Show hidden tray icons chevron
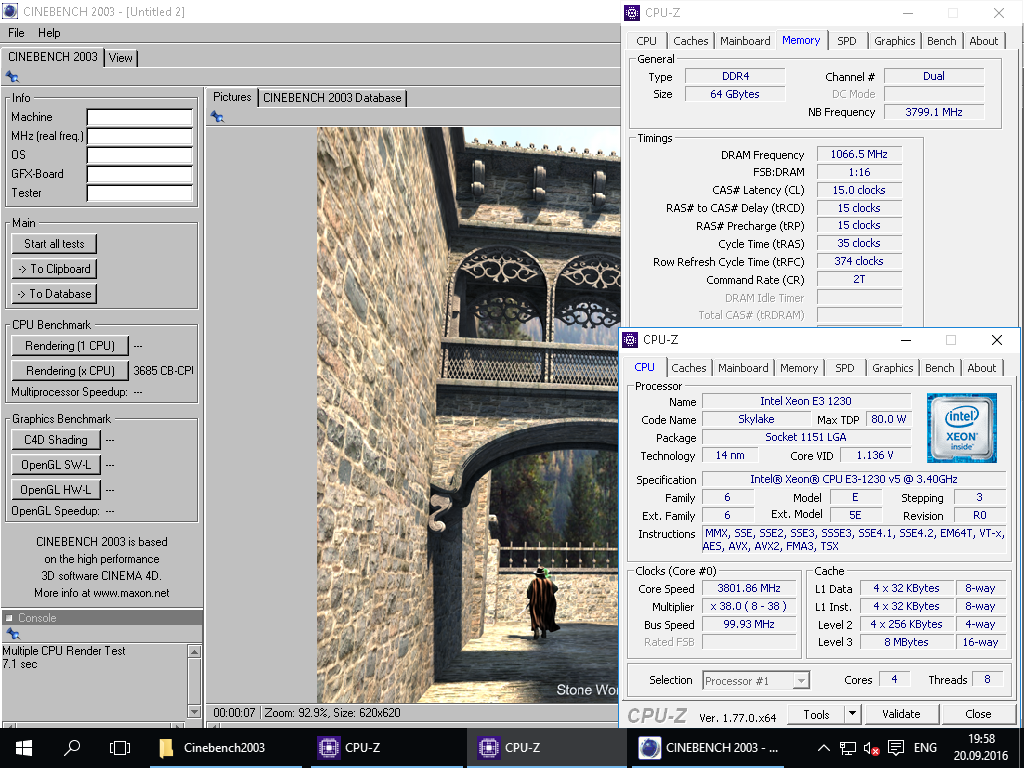 click(x=824, y=748)
